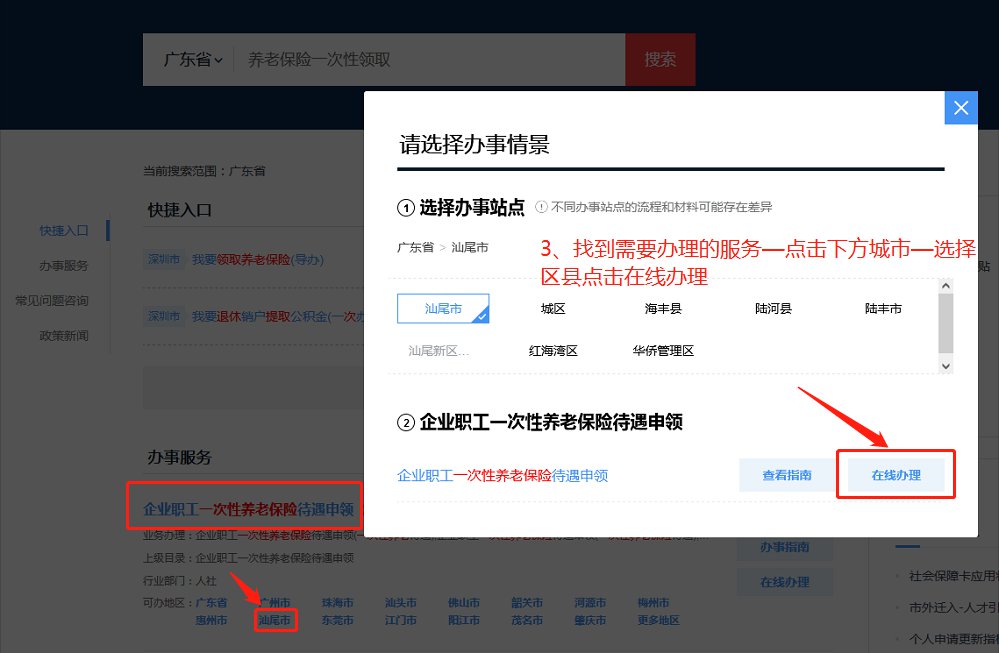Open the 广东省 province dropdown
Screen dimensions: 999x653
(x=192, y=60)
